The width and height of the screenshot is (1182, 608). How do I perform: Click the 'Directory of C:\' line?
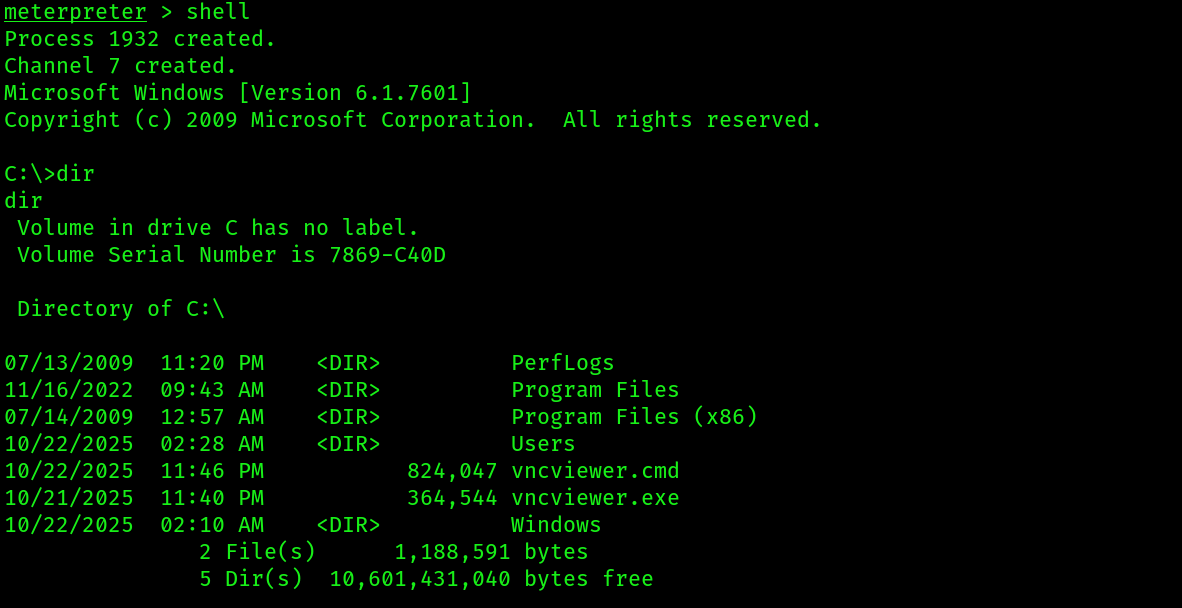pyautogui.click(x=121, y=309)
